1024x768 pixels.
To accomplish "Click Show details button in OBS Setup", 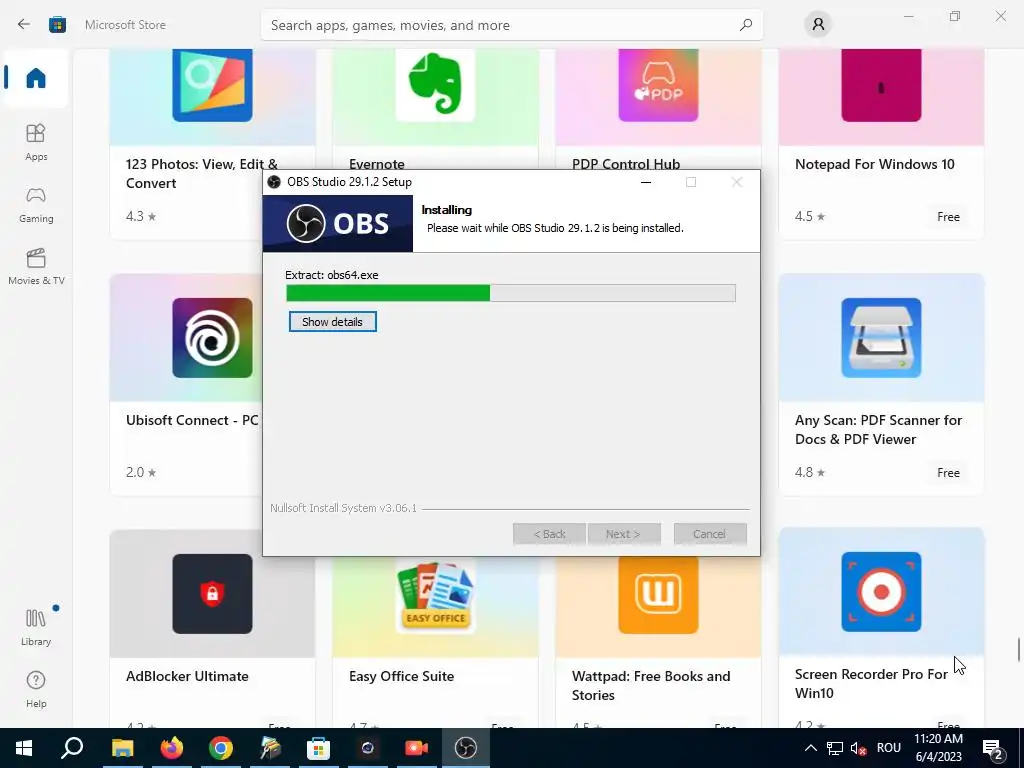I will click(332, 321).
